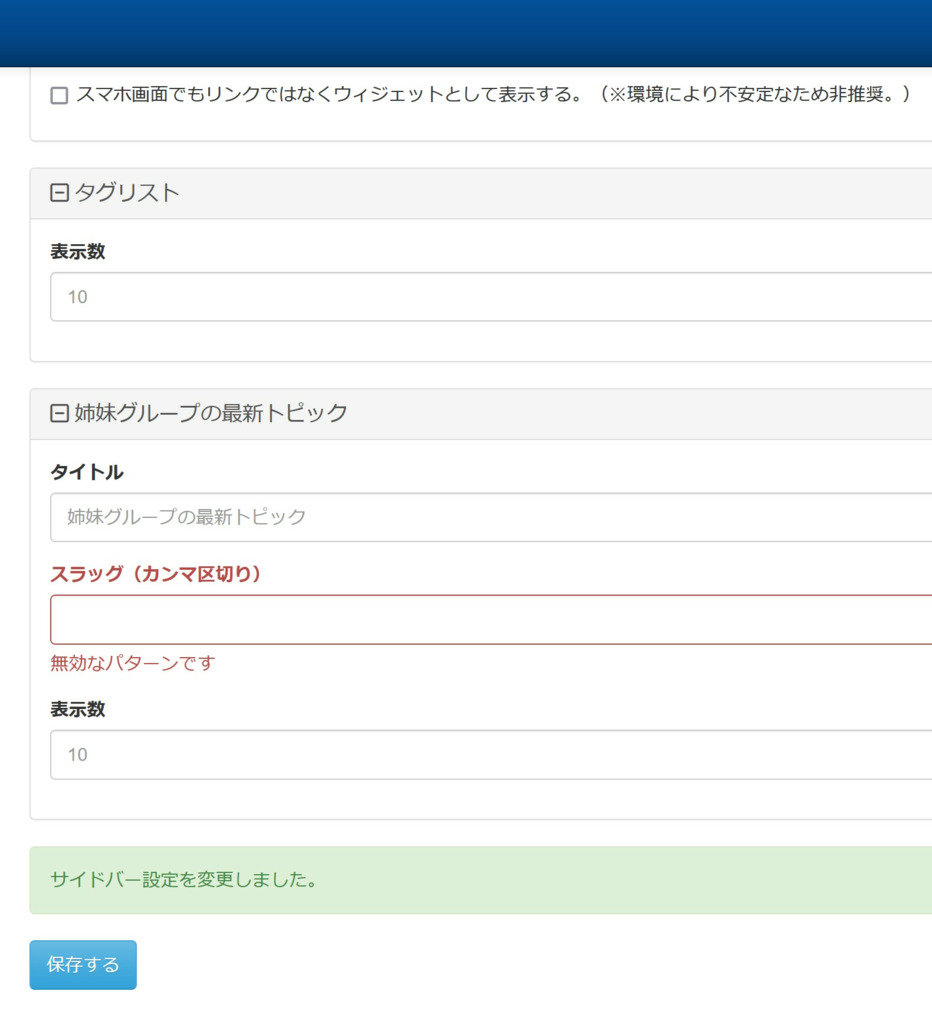Click the 姉妹グループの最新トピック panel heading text
932x1024 pixels.
click(x=211, y=413)
